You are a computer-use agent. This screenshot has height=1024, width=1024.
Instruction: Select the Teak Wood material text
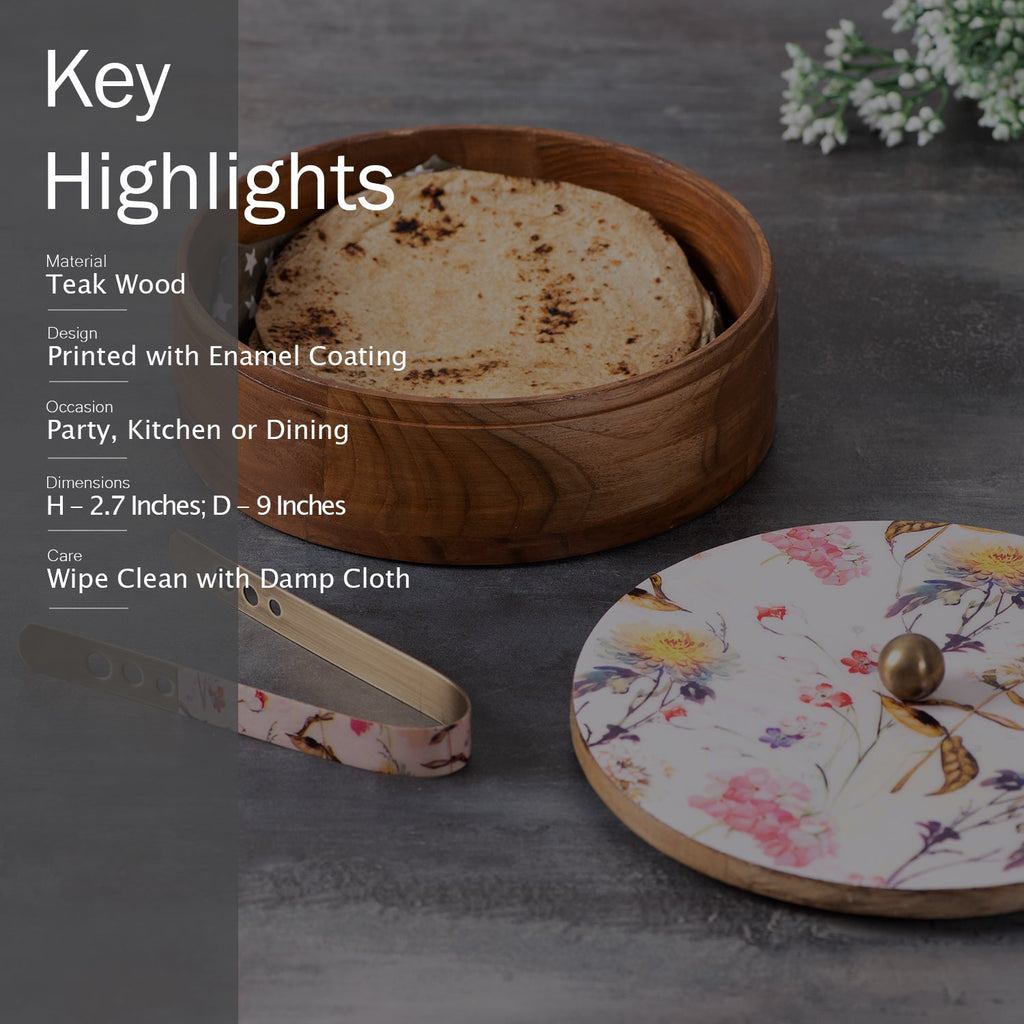tap(116, 285)
